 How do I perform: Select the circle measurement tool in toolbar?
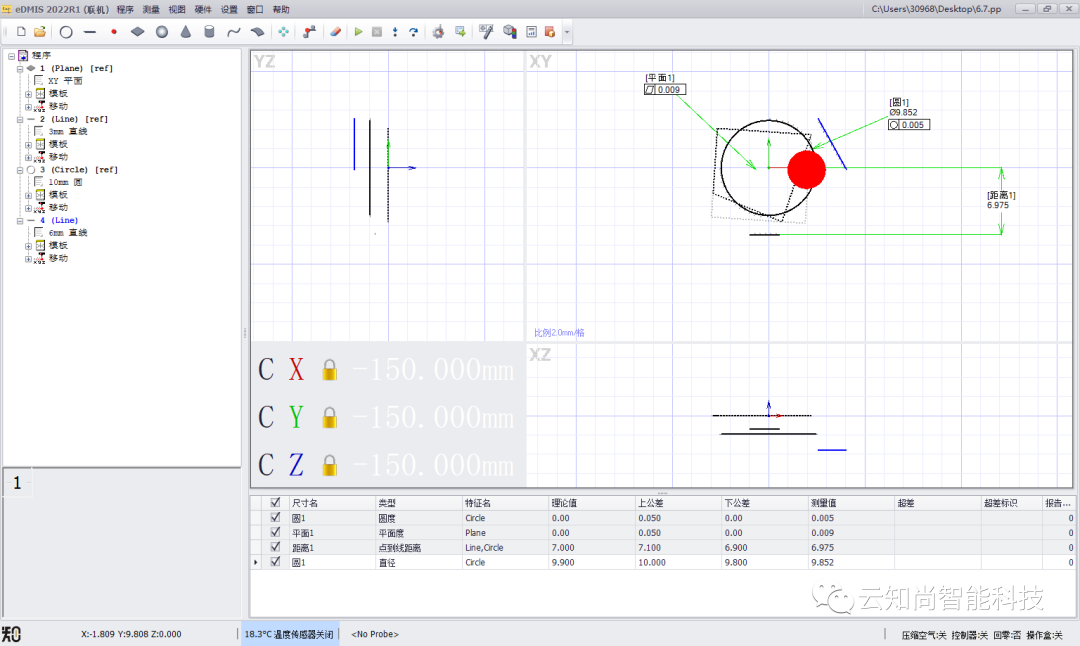(x=66, y=32)
